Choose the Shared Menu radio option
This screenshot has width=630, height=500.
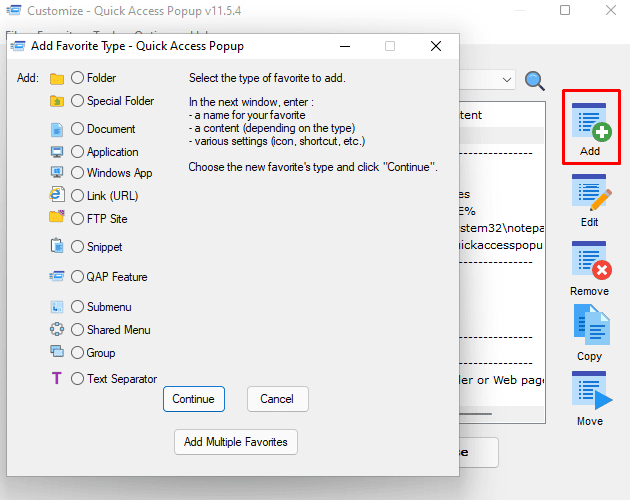(x=77, y=330)
